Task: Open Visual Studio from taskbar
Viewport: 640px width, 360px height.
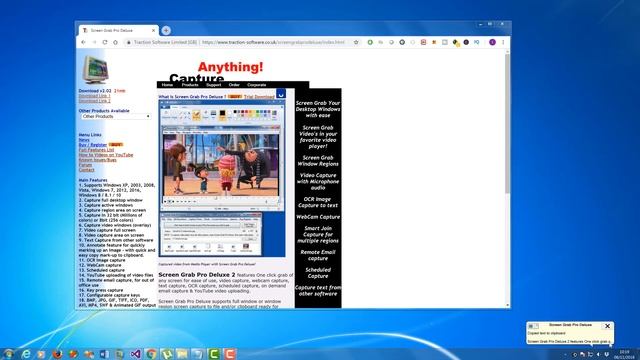Action: tap(136, 354)
